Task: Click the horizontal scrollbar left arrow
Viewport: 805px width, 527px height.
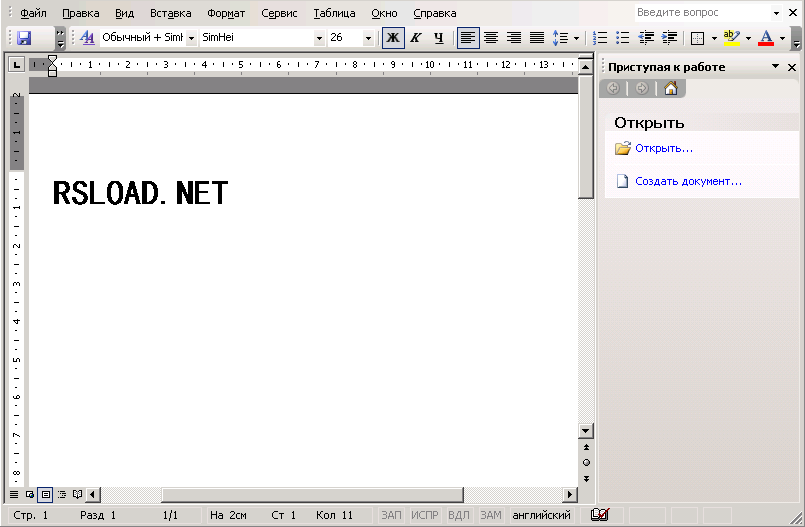Action: click(x=93, y=495)
